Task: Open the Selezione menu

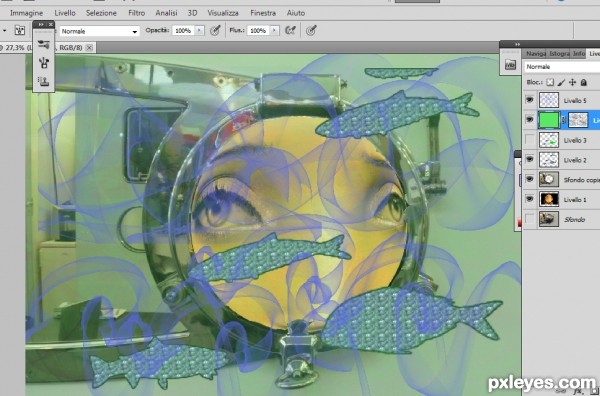Action: point(101,13)
